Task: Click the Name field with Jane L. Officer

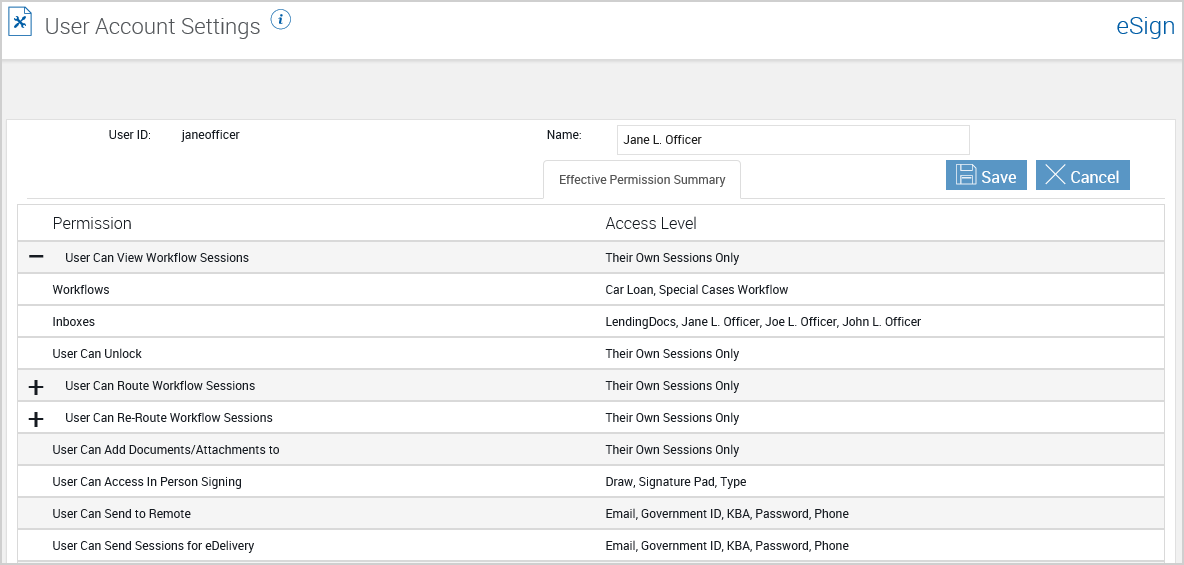Action: point(793,140)
